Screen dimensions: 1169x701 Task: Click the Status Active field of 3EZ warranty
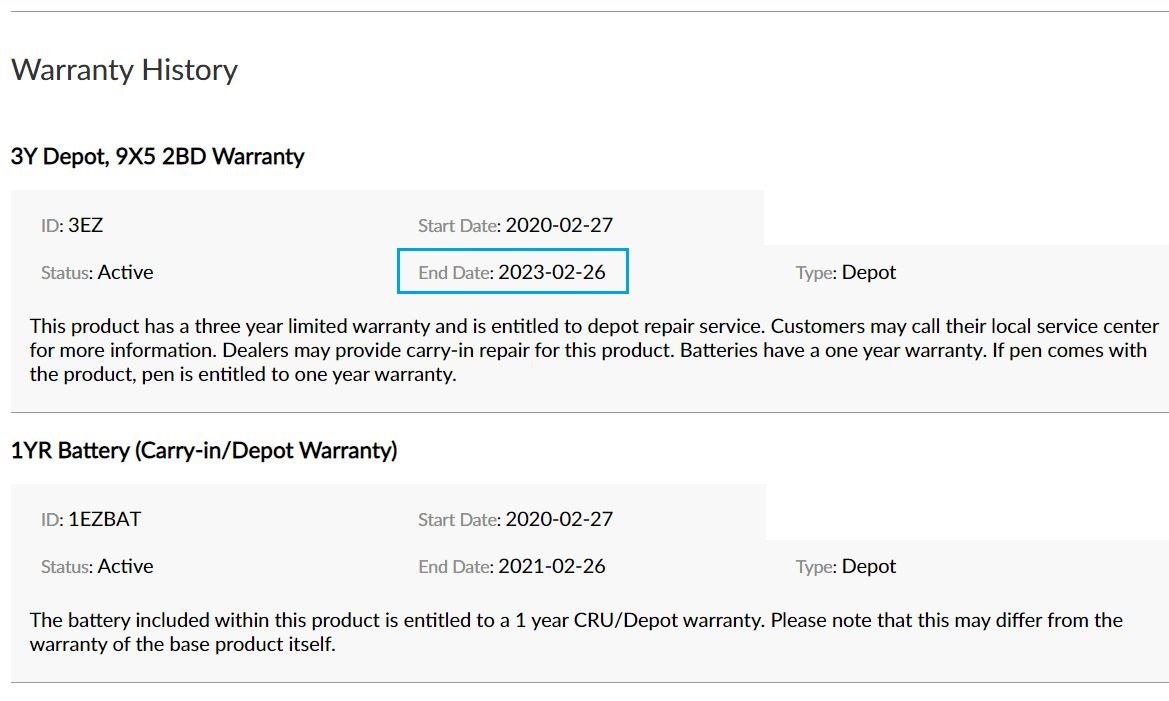click(97, 272)
